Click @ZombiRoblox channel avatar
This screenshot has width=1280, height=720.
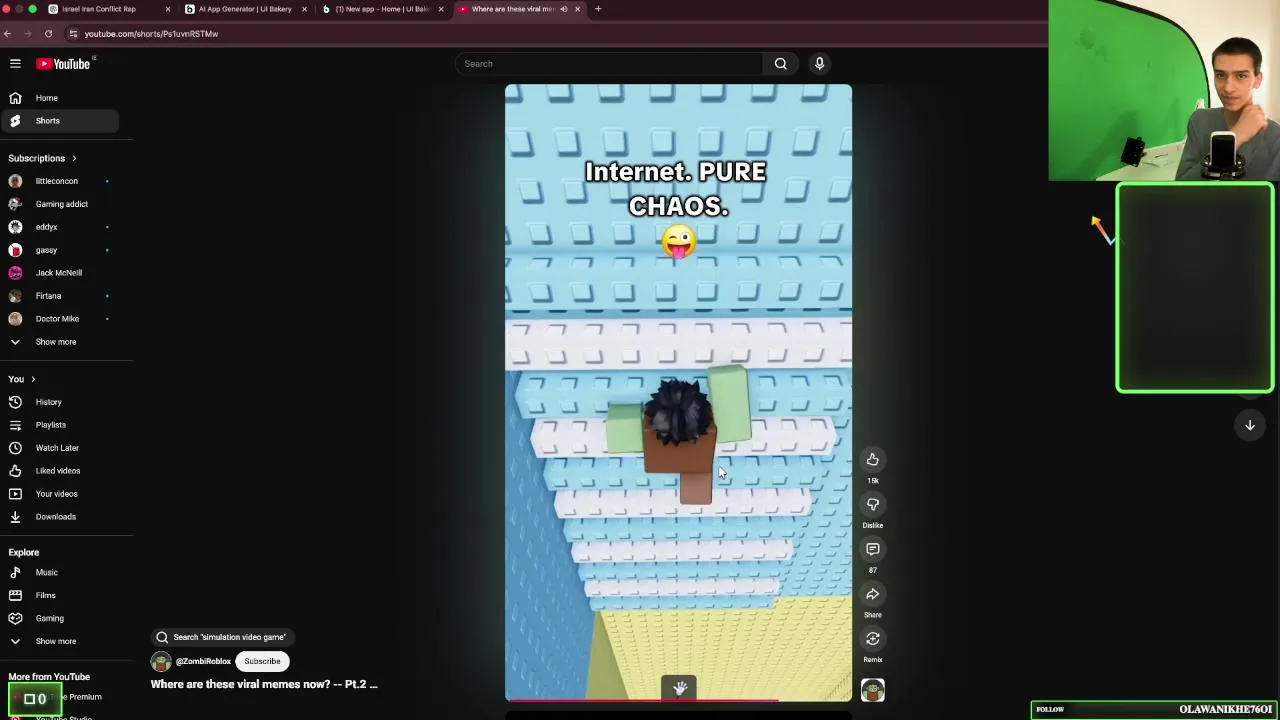point(161,661)
